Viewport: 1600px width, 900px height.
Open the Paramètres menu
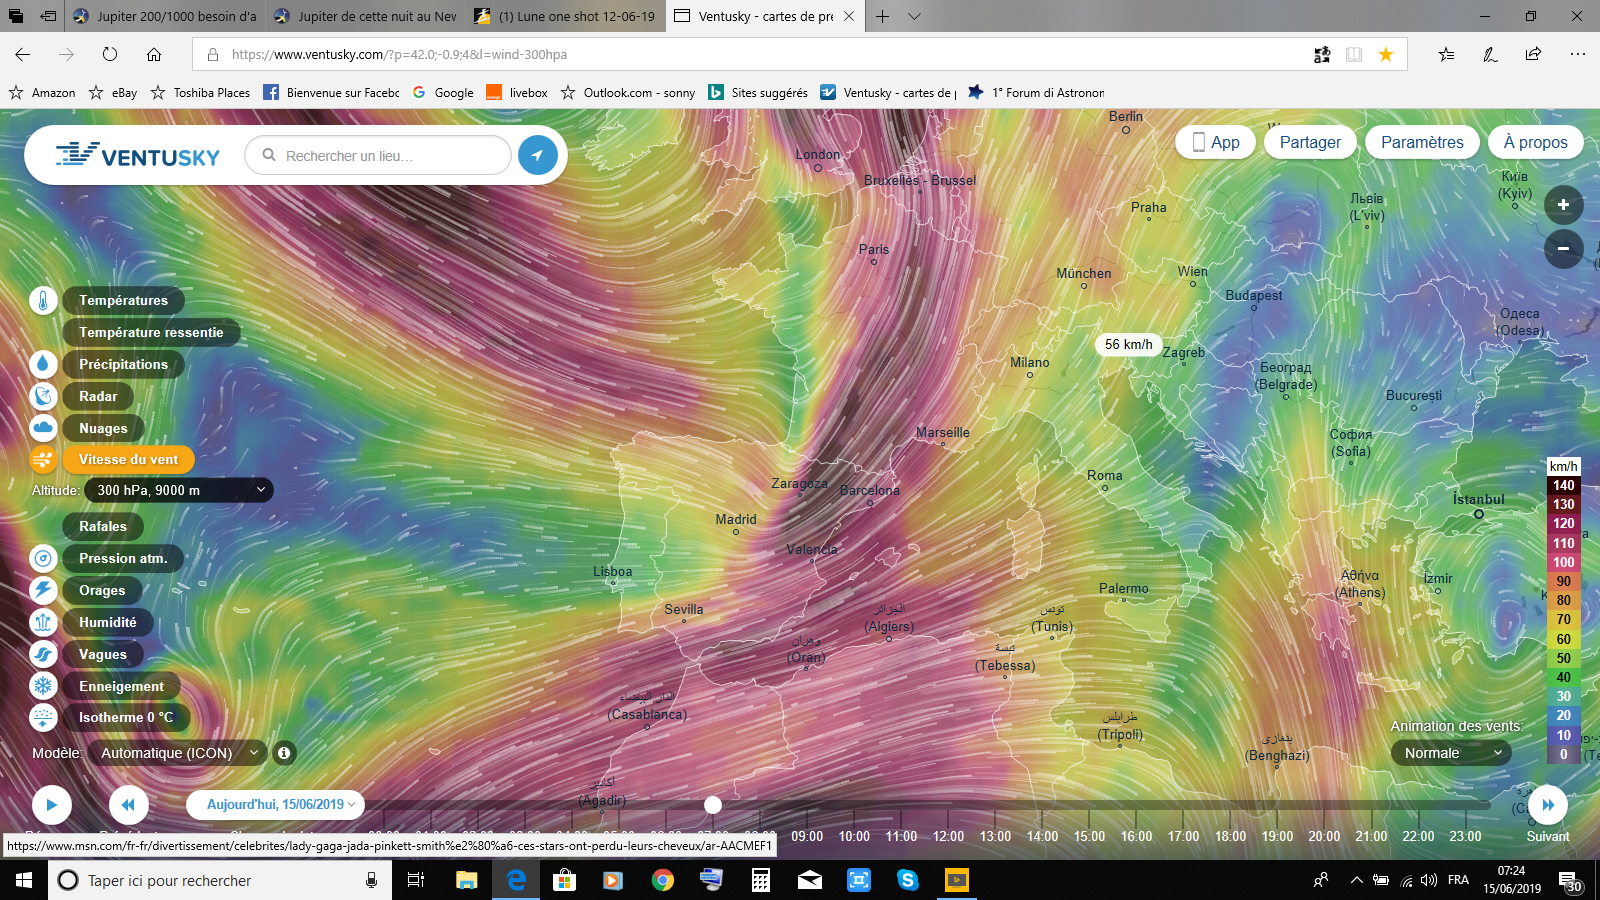(1422, 142)
